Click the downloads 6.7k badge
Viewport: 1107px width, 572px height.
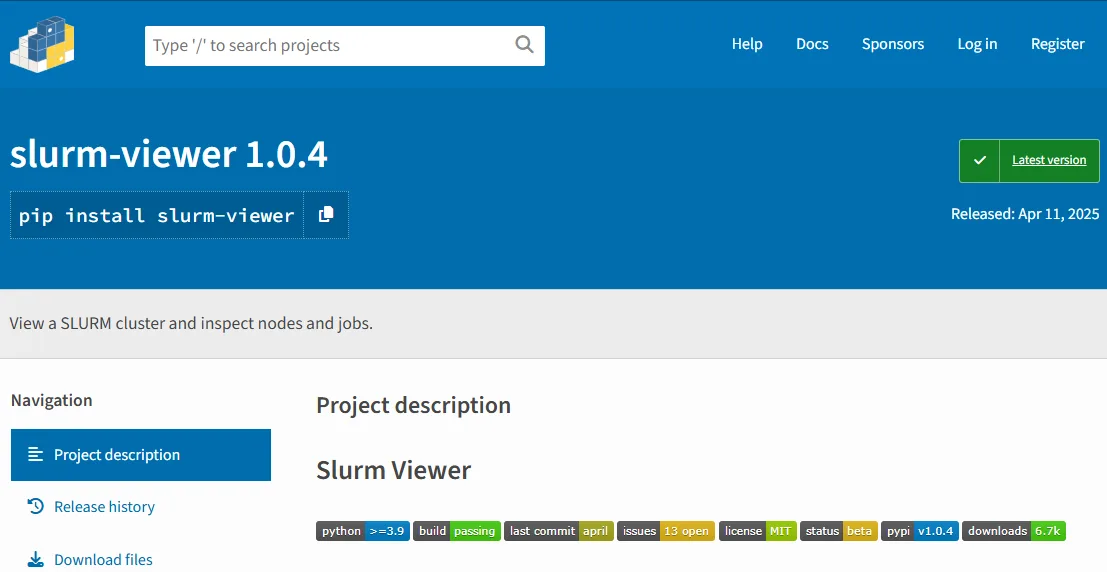coord(1014,531)
